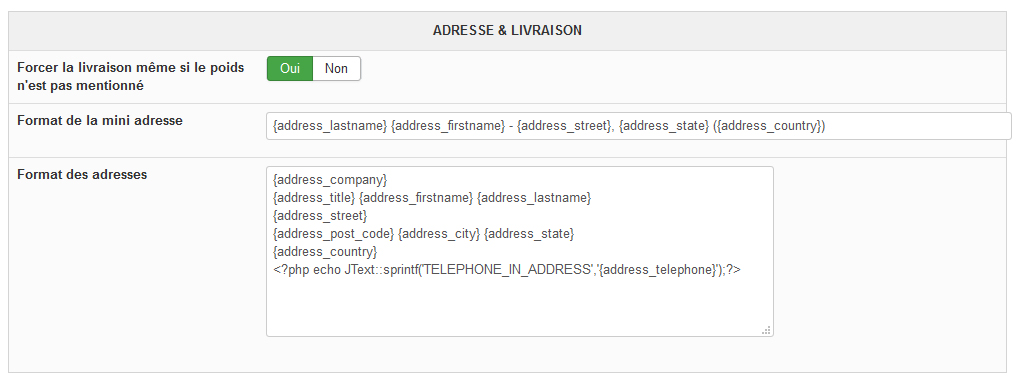Click {address_lastname} in the mini address field

tap(330, 126)
